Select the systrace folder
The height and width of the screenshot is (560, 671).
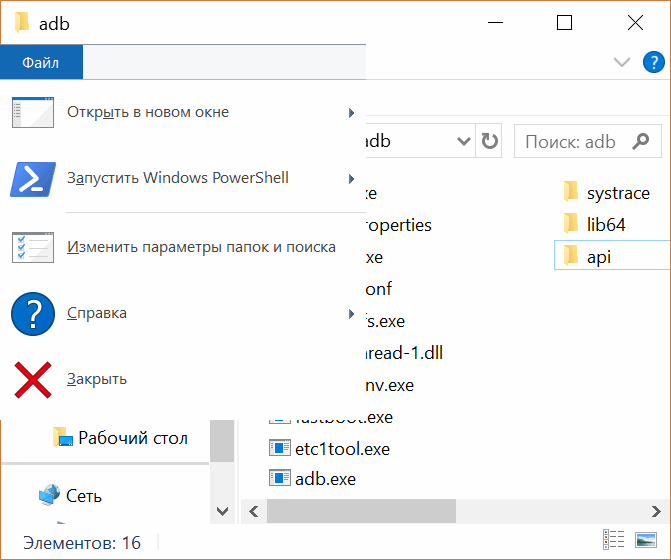click(612, 193)
